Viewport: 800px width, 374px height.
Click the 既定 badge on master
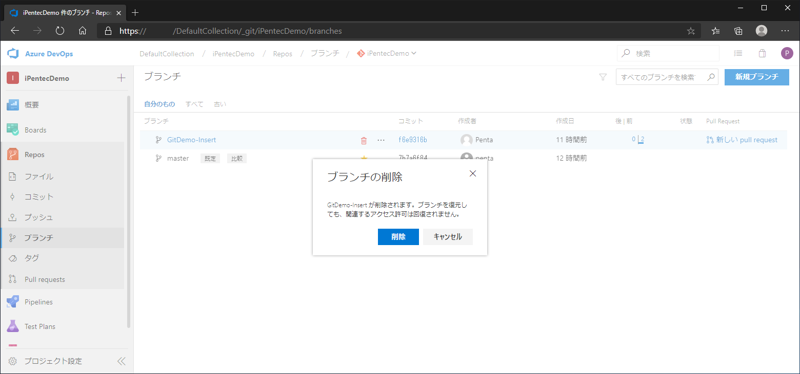[210, 159]
